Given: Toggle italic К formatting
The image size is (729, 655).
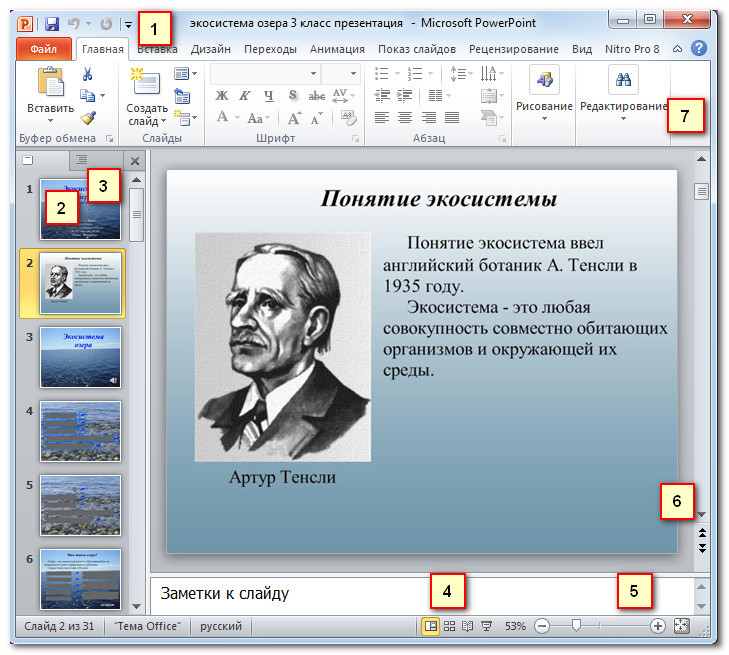Looking at the screenshot, I should (245, 95).
